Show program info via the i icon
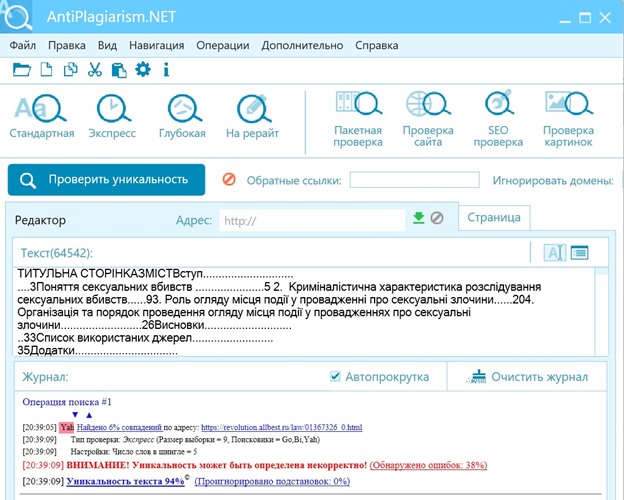Image resolution: width=624 pixels, height=500 pixels. click(x=166, y=70)
